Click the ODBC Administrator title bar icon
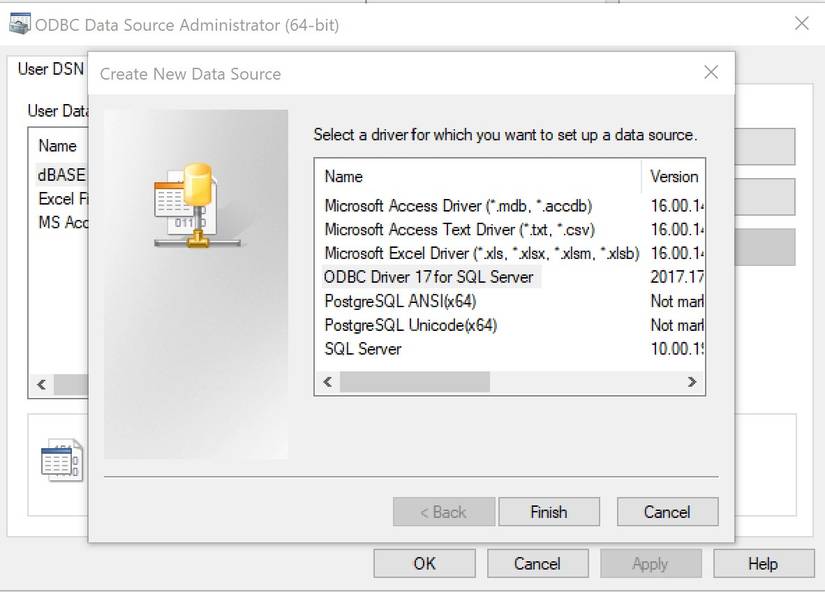Image resolution: width=825 pixels, height=592 pixels. (x=19, y=24)
